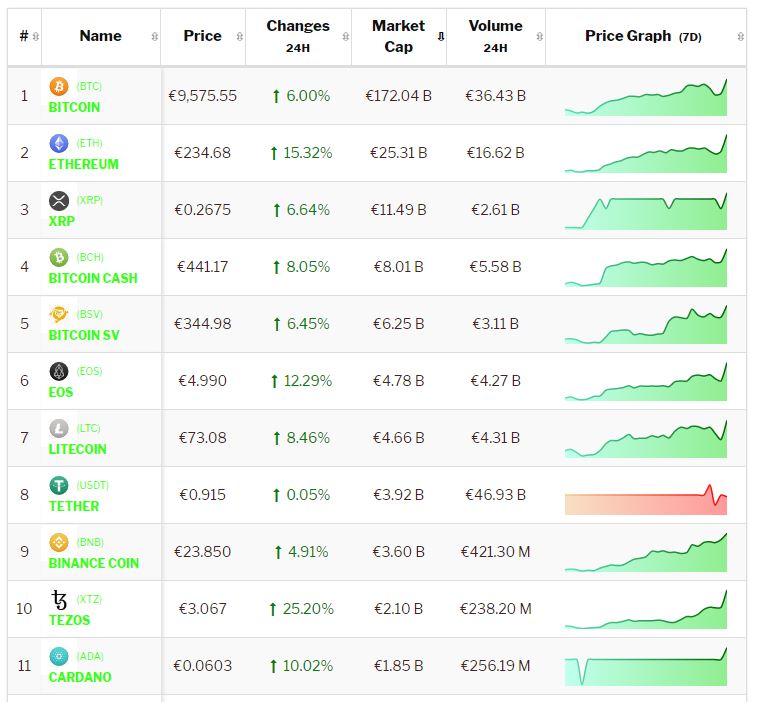This screenshot has width=757, height=702.
Task: Click Cardano's 7-day price graph
Action: click(645, 667)
